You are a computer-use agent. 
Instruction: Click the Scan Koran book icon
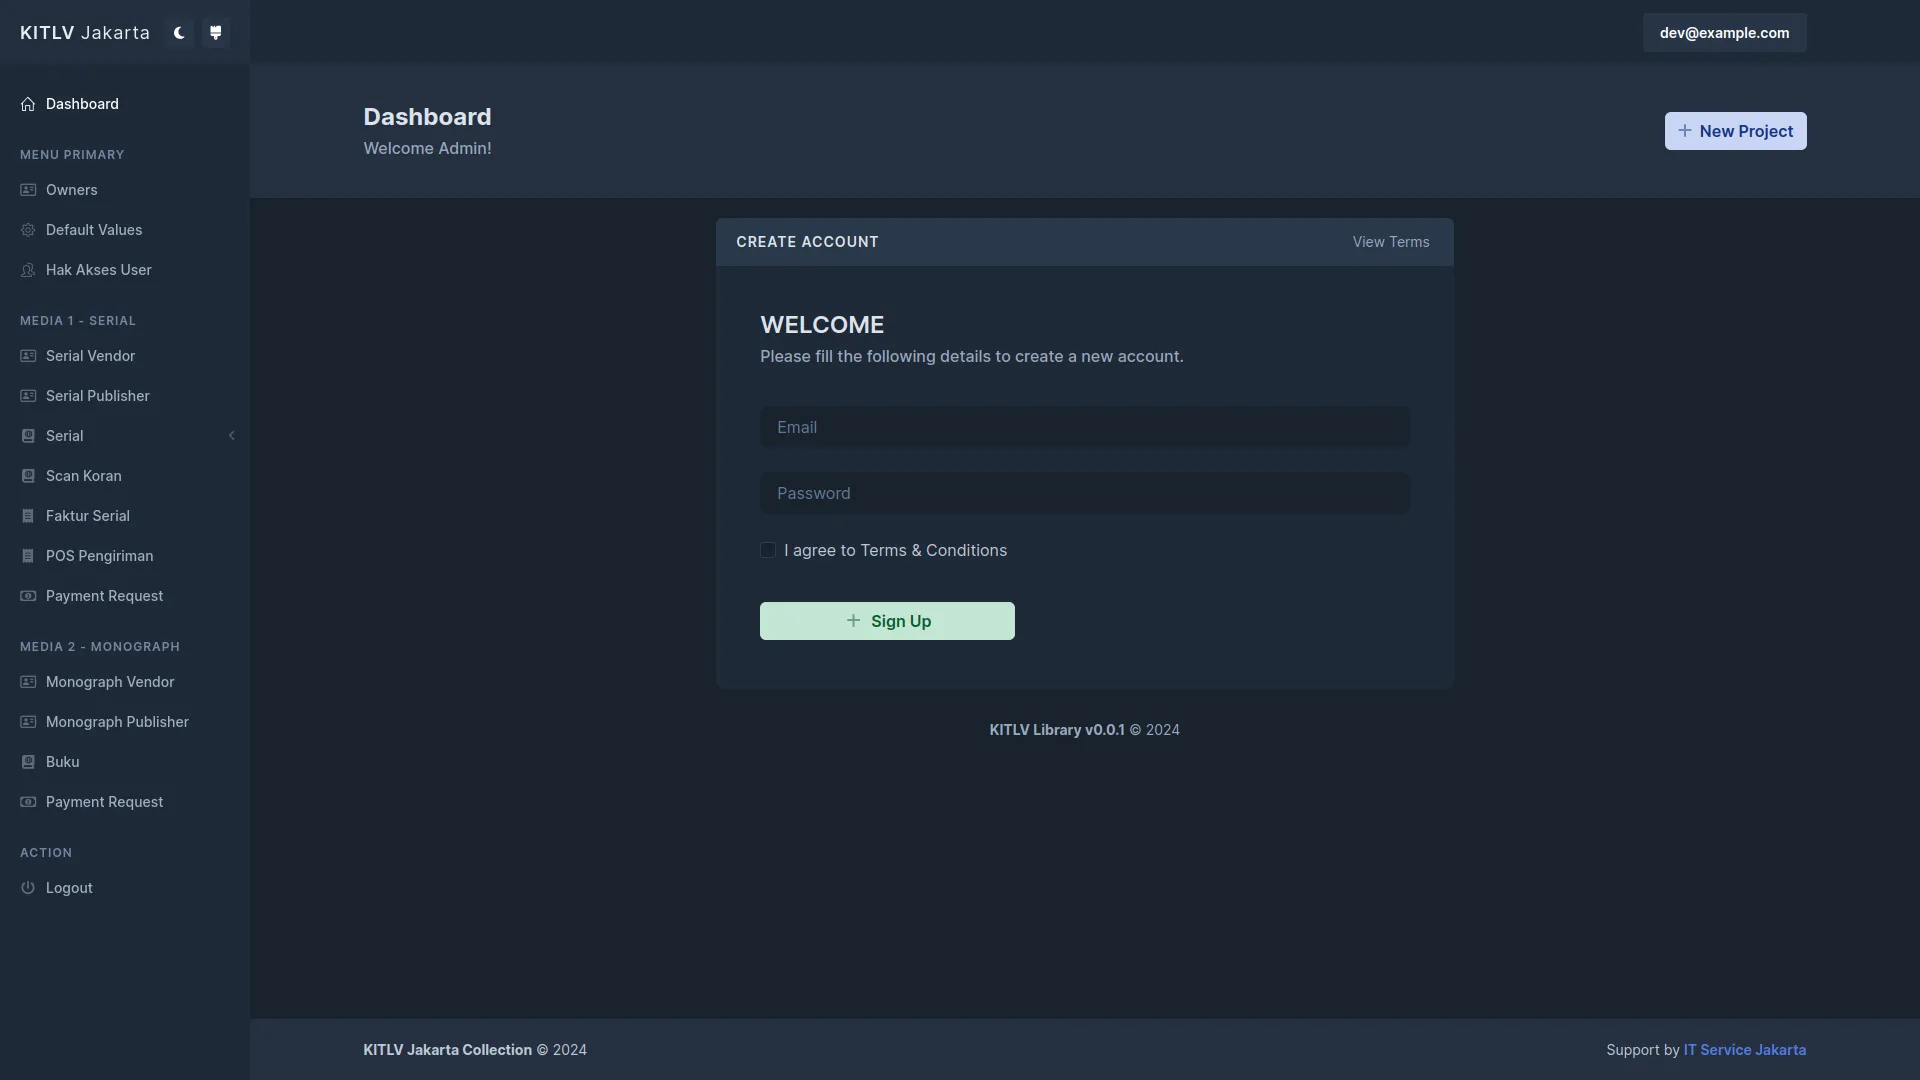[28, 476]
